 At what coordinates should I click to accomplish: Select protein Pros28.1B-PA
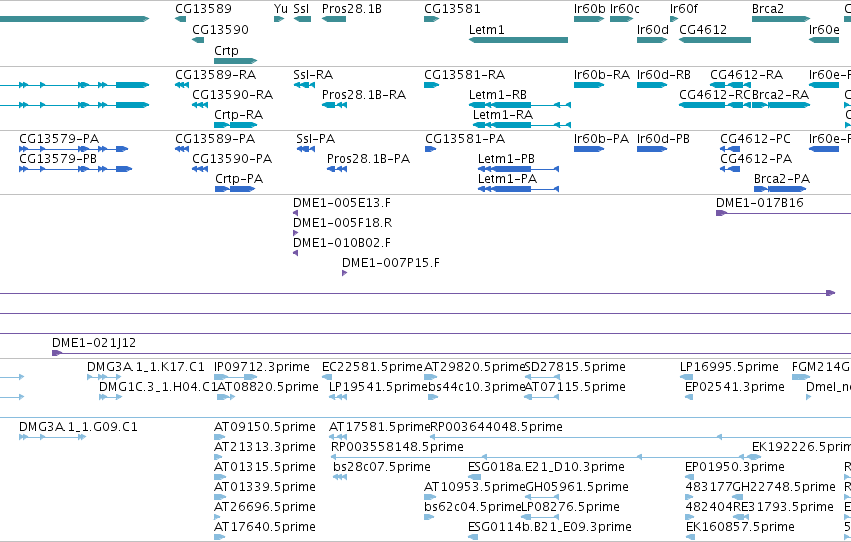pos(337,169)
